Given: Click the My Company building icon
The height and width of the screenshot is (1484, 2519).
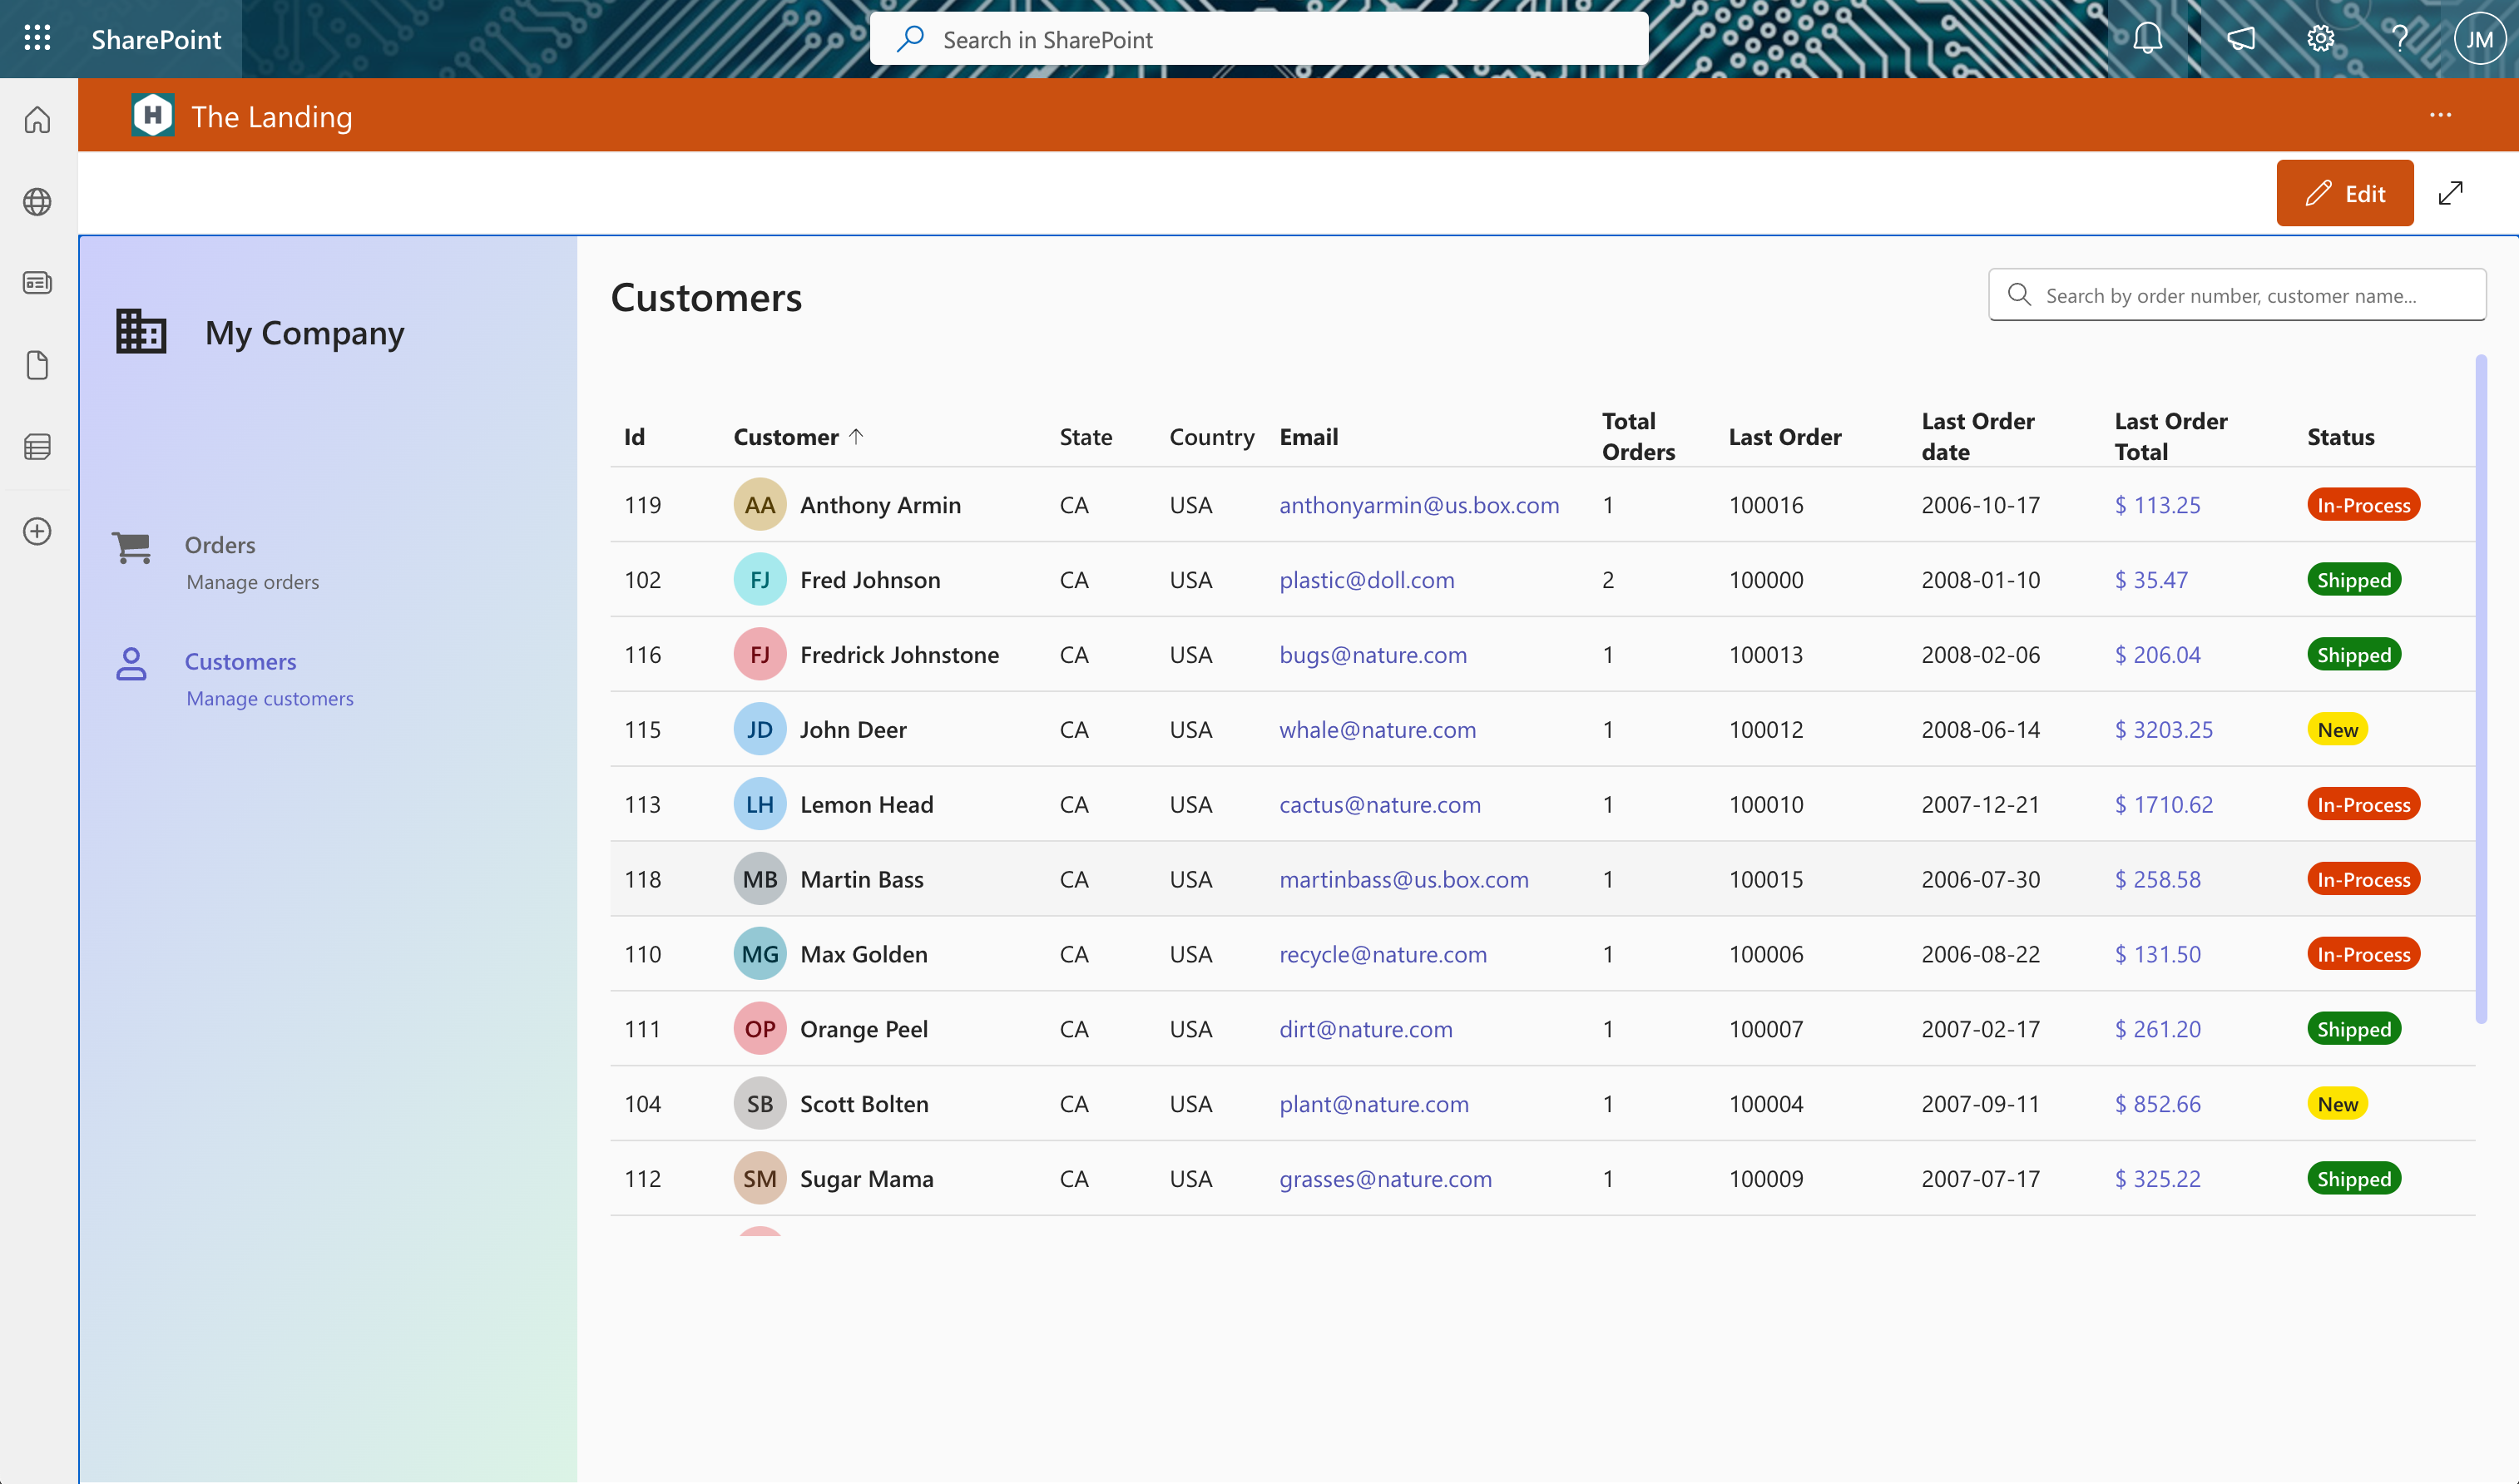Looking at the screenshot, I should pyautogui.click(x=141, y=331).
